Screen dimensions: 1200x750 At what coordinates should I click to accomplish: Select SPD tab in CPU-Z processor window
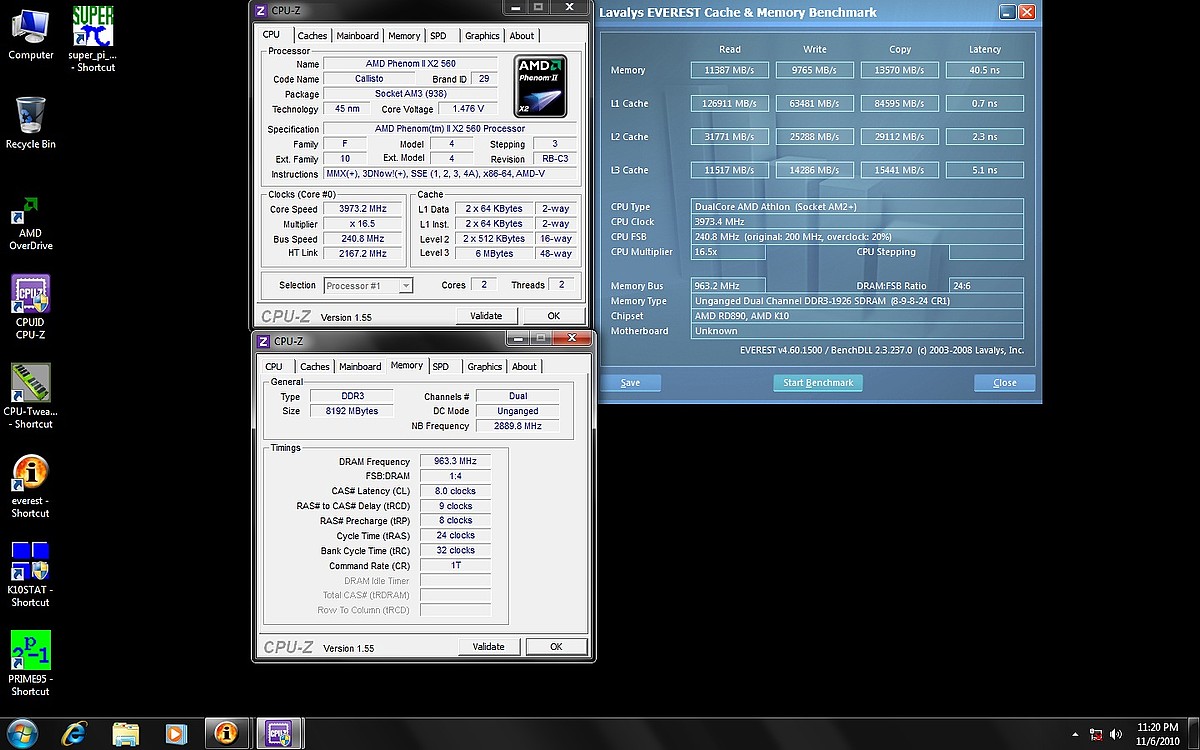[438, 35]
